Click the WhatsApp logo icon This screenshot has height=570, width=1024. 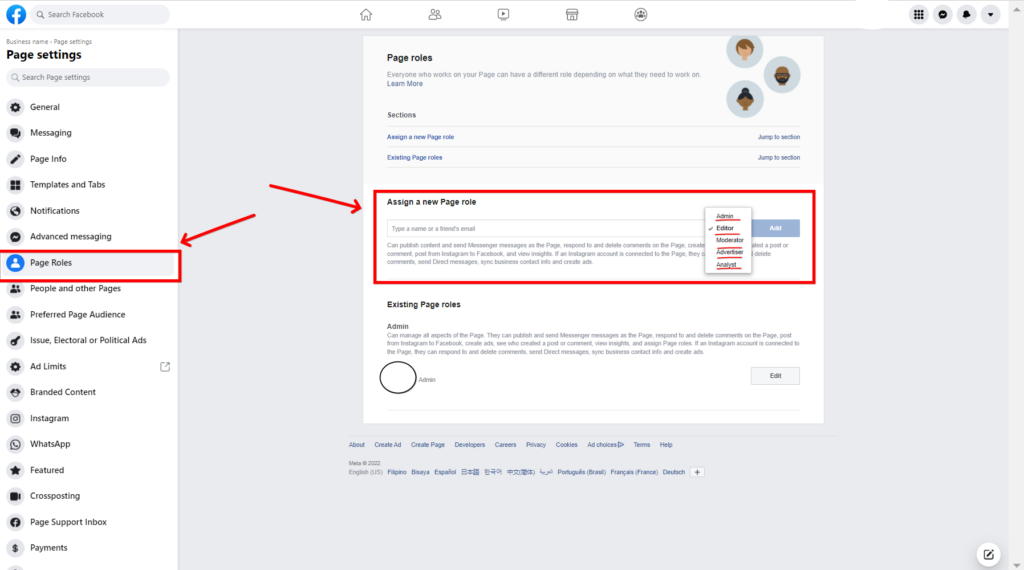click(x=16, y=444)
